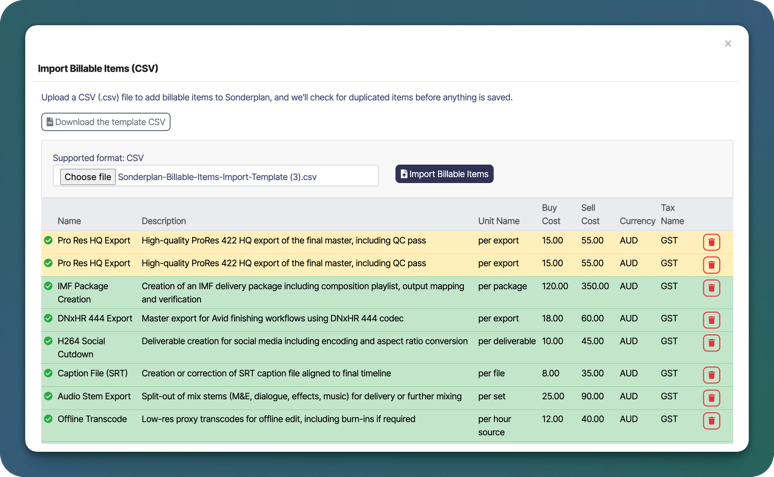Viewport: 774px width, 477px height.
Task: Delete the DNxHR 444 Export row
Action: (x=711, y=320)
